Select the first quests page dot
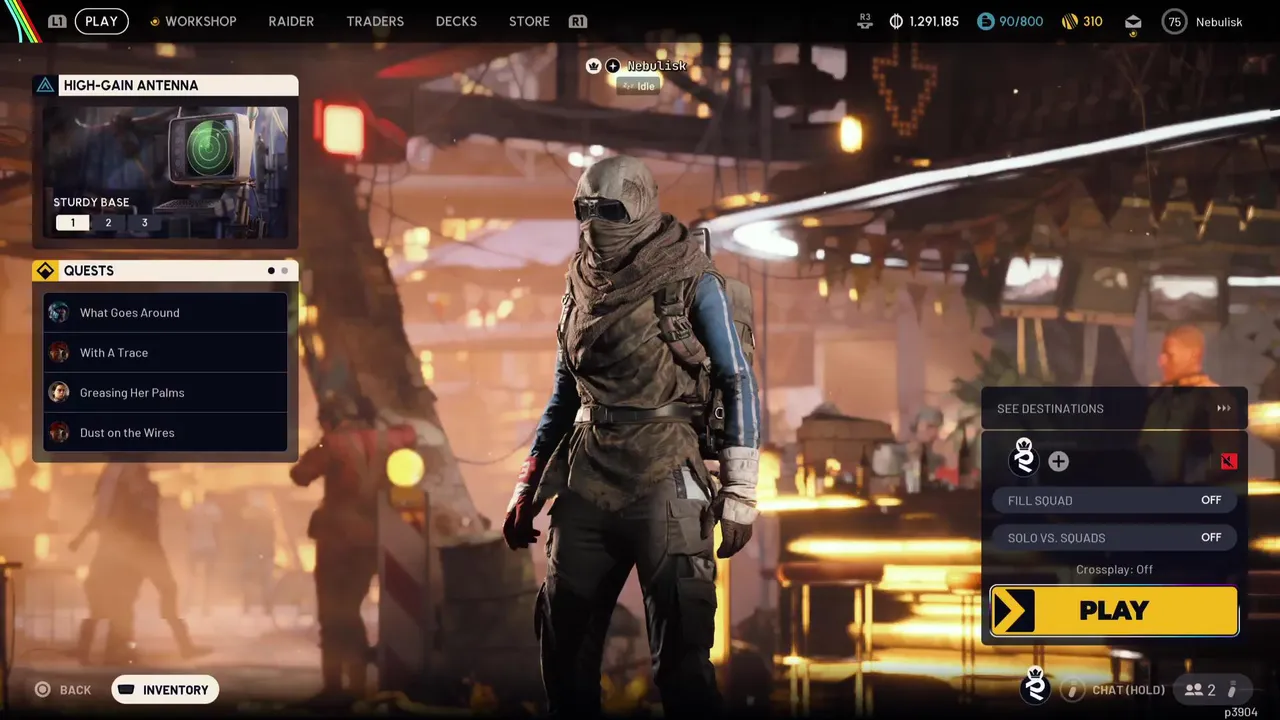 (271, 271)
